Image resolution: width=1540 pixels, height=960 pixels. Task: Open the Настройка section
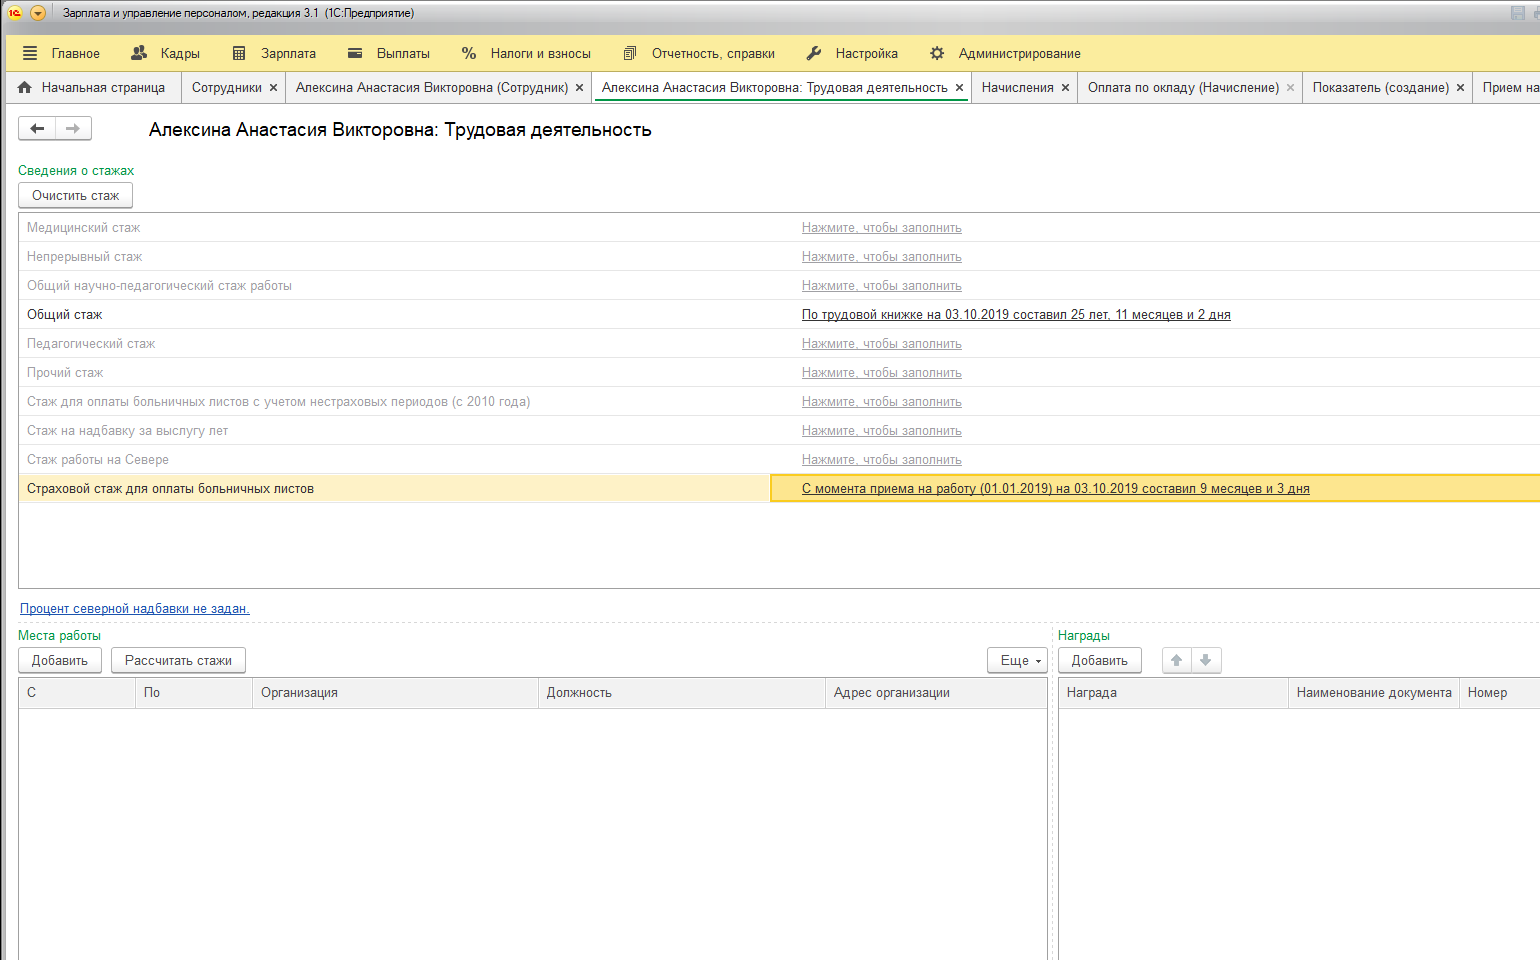[x=852, y=53]
